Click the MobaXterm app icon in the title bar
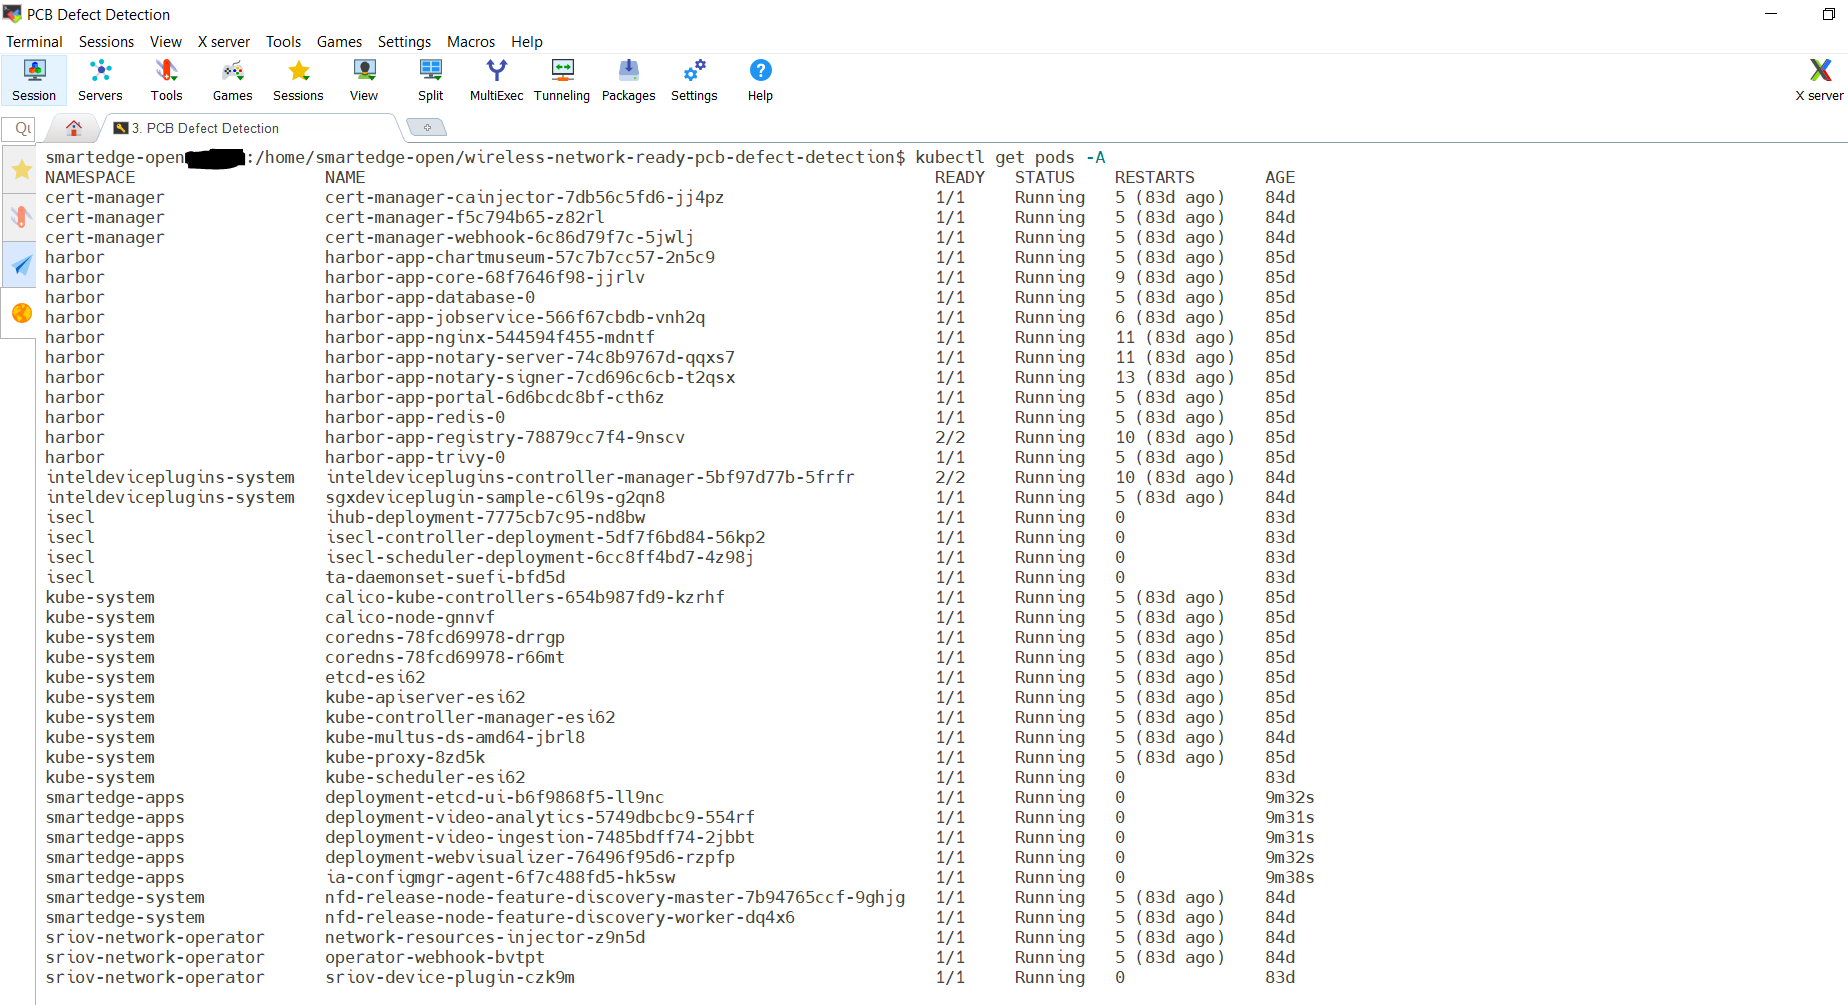 tap(12, 14)
